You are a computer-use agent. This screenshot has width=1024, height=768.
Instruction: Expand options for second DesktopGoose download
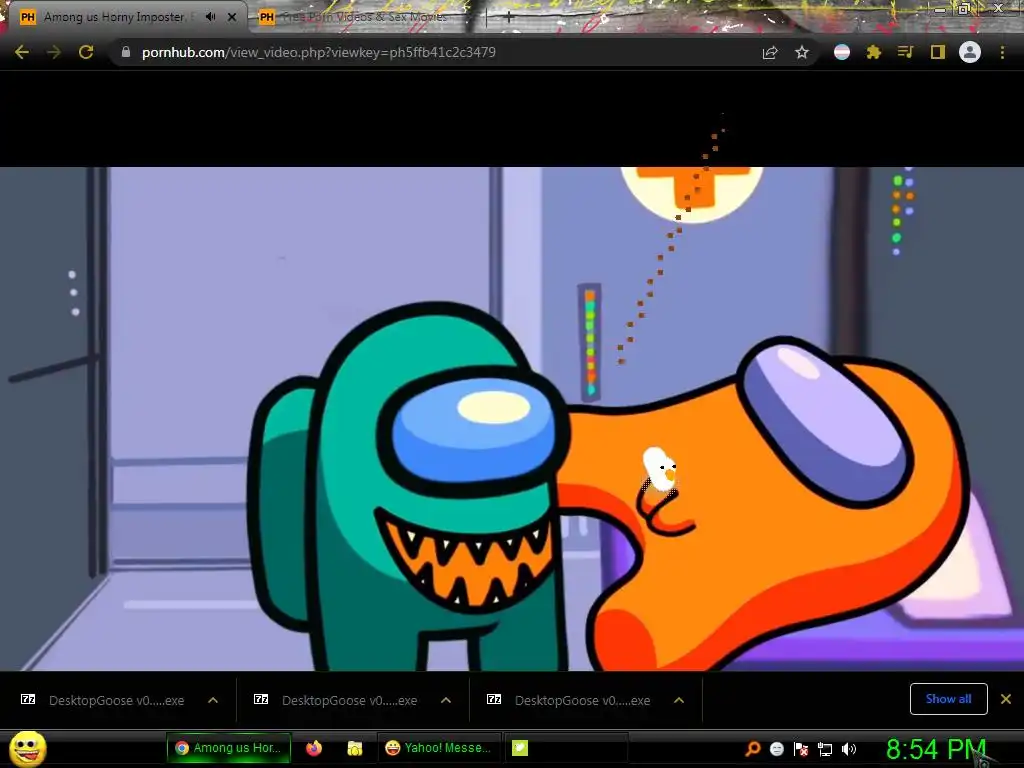tap(446, 700)
